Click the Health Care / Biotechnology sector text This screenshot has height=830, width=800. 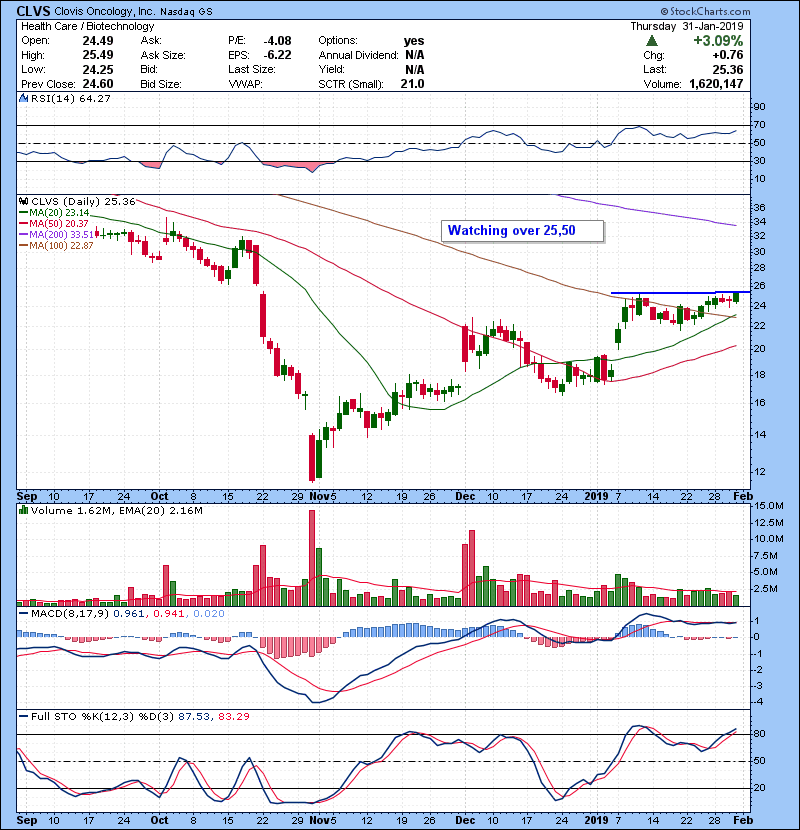pos(87,26)
